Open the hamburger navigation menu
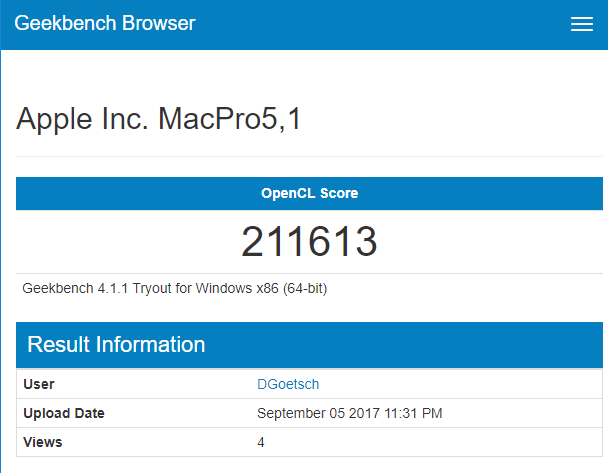 tap(582, 25)
